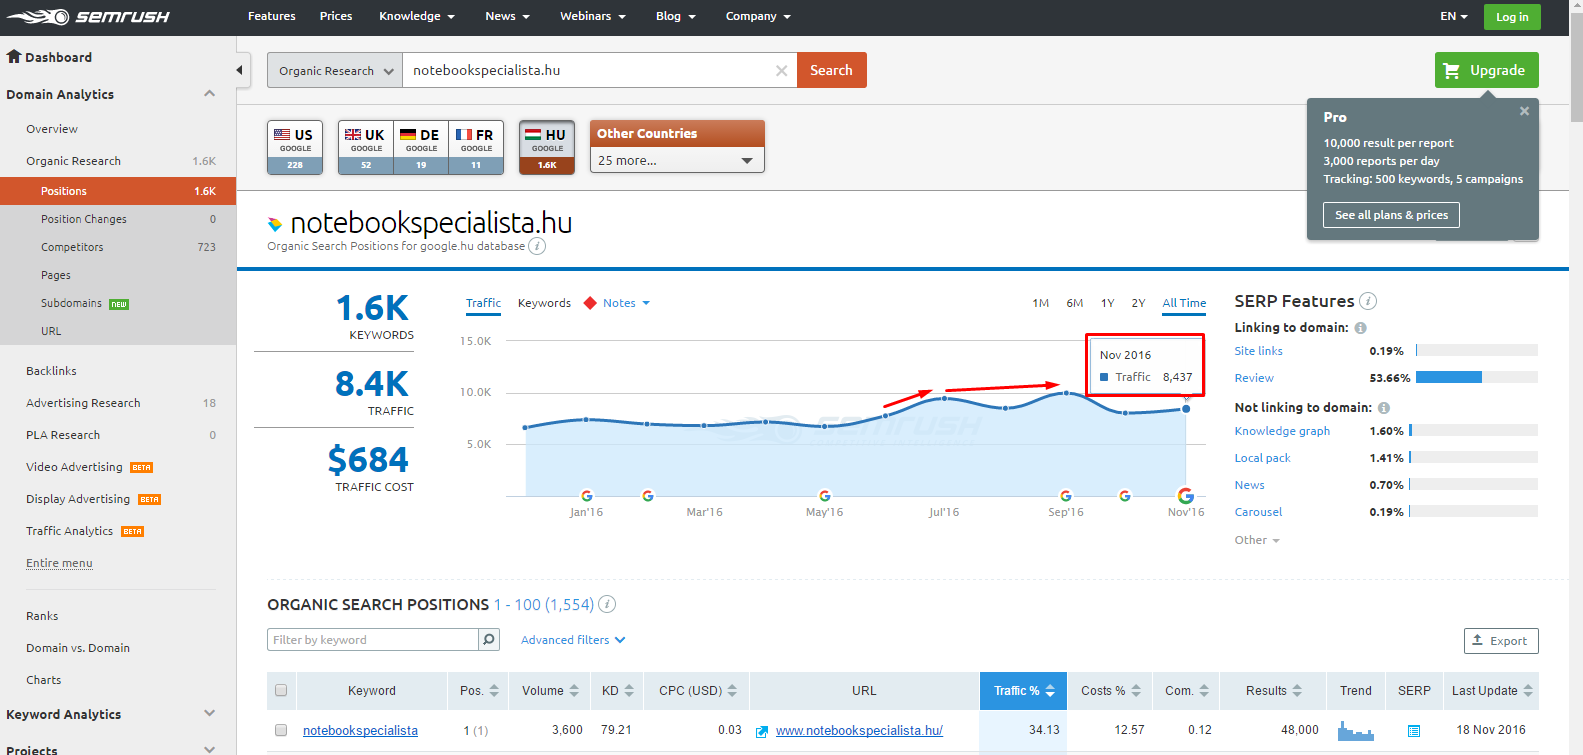This screenshot has height=755, width=1583.
Task: Open the Other Countries 25 more dropdown
Action: click(x=677, y=160)
